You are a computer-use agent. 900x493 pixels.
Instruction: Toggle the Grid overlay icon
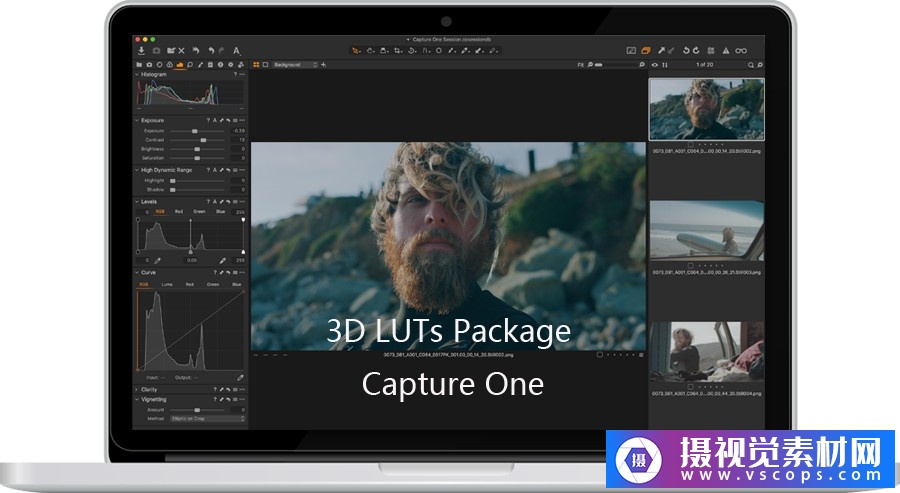click(711, 51)
